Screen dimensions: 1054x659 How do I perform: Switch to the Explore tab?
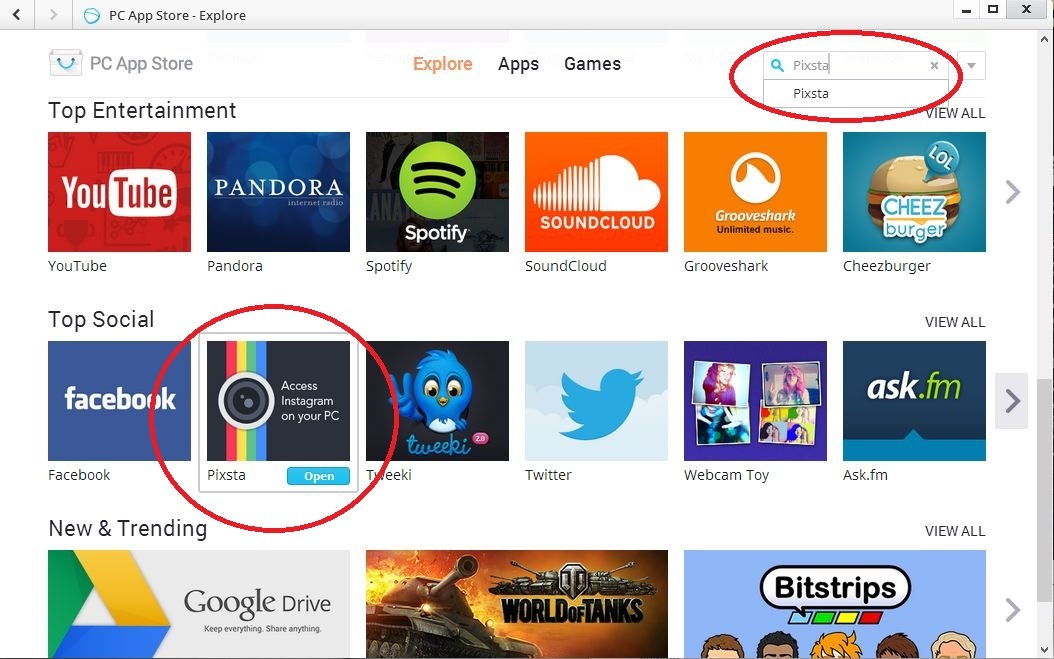tap(442, 64)
